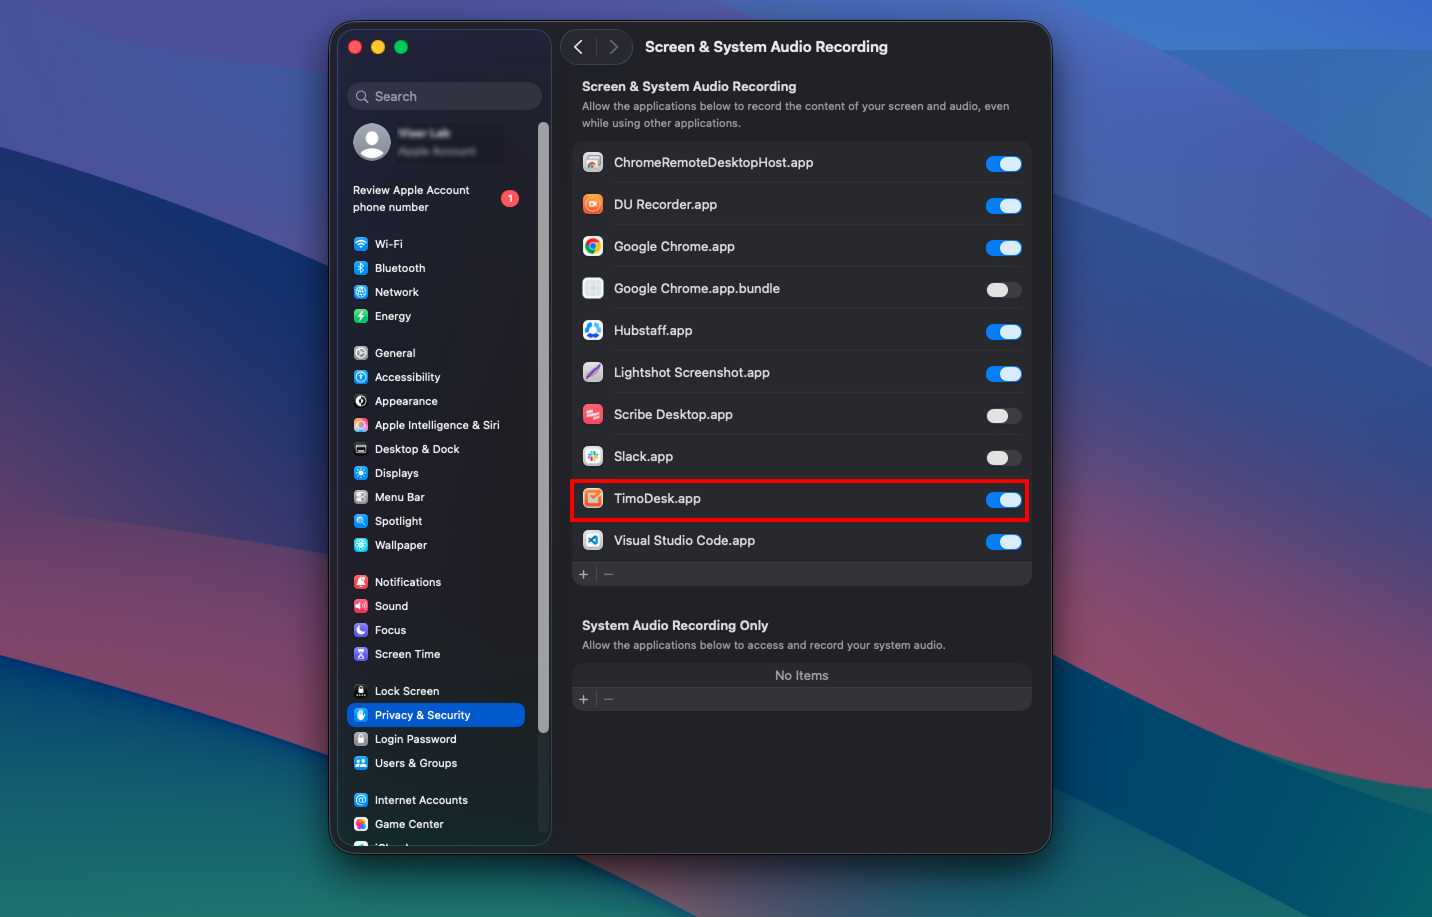
Task: Click the DU Recorder app icon
Action: pos(593,204)
